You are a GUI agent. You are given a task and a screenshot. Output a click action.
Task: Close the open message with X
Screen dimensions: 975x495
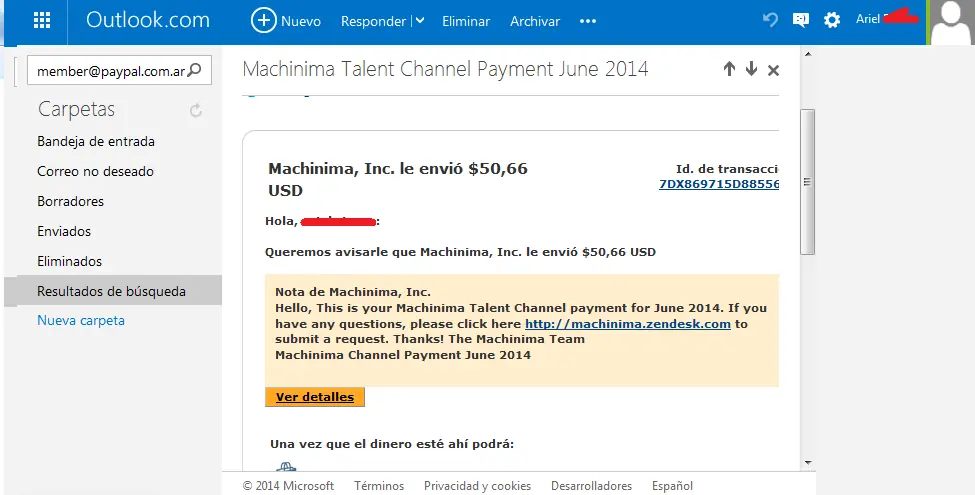point(774,70)
